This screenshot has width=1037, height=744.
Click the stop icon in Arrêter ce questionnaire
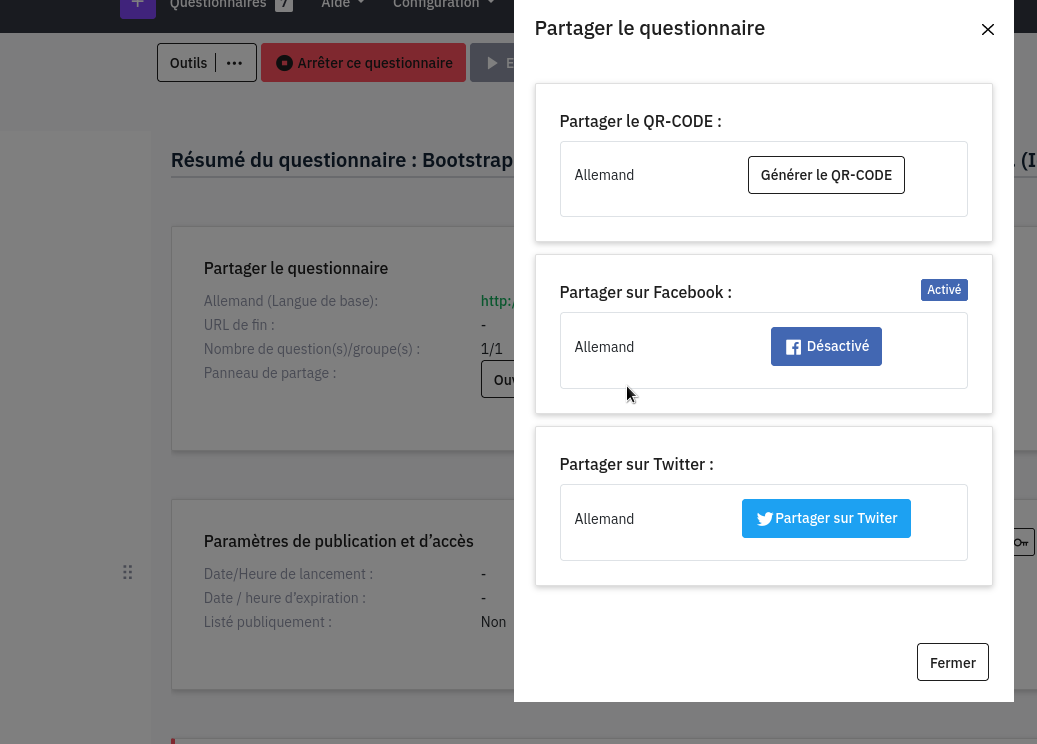[284, 63]
